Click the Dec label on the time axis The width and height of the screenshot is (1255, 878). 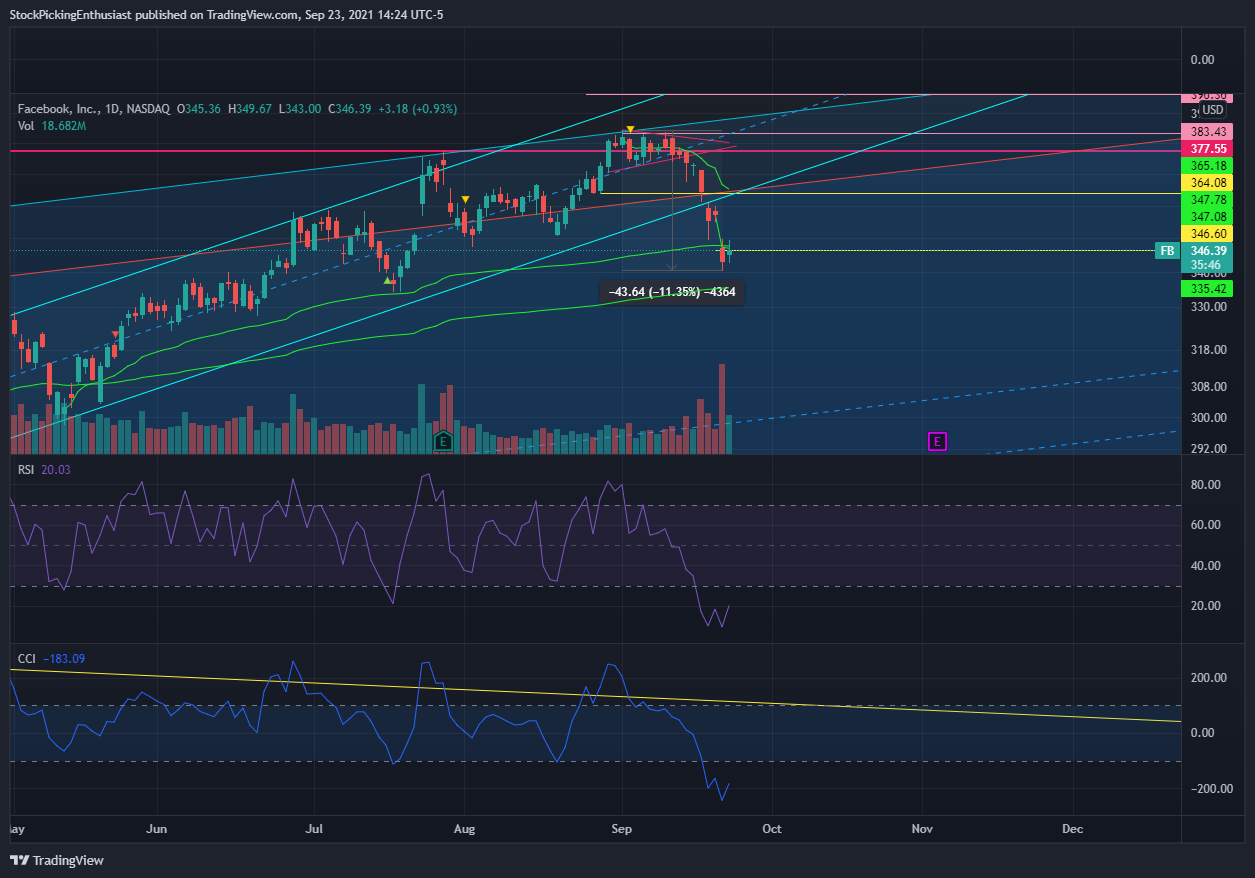point(1073,829)
